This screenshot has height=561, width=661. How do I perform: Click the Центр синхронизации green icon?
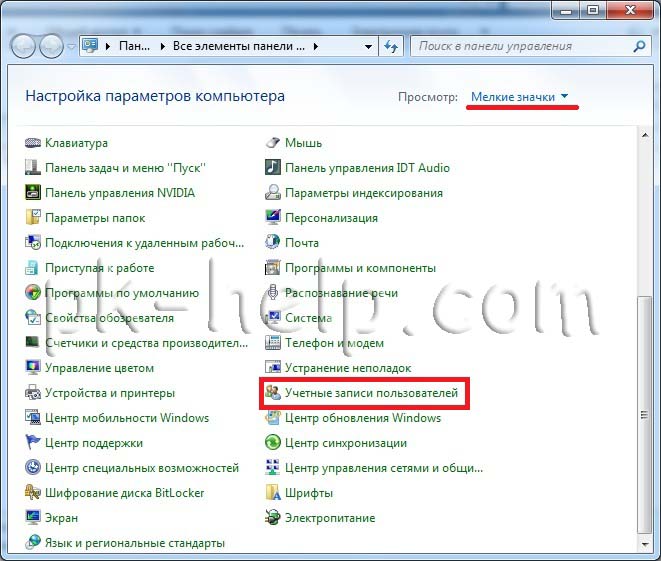(x=273, y=443)
